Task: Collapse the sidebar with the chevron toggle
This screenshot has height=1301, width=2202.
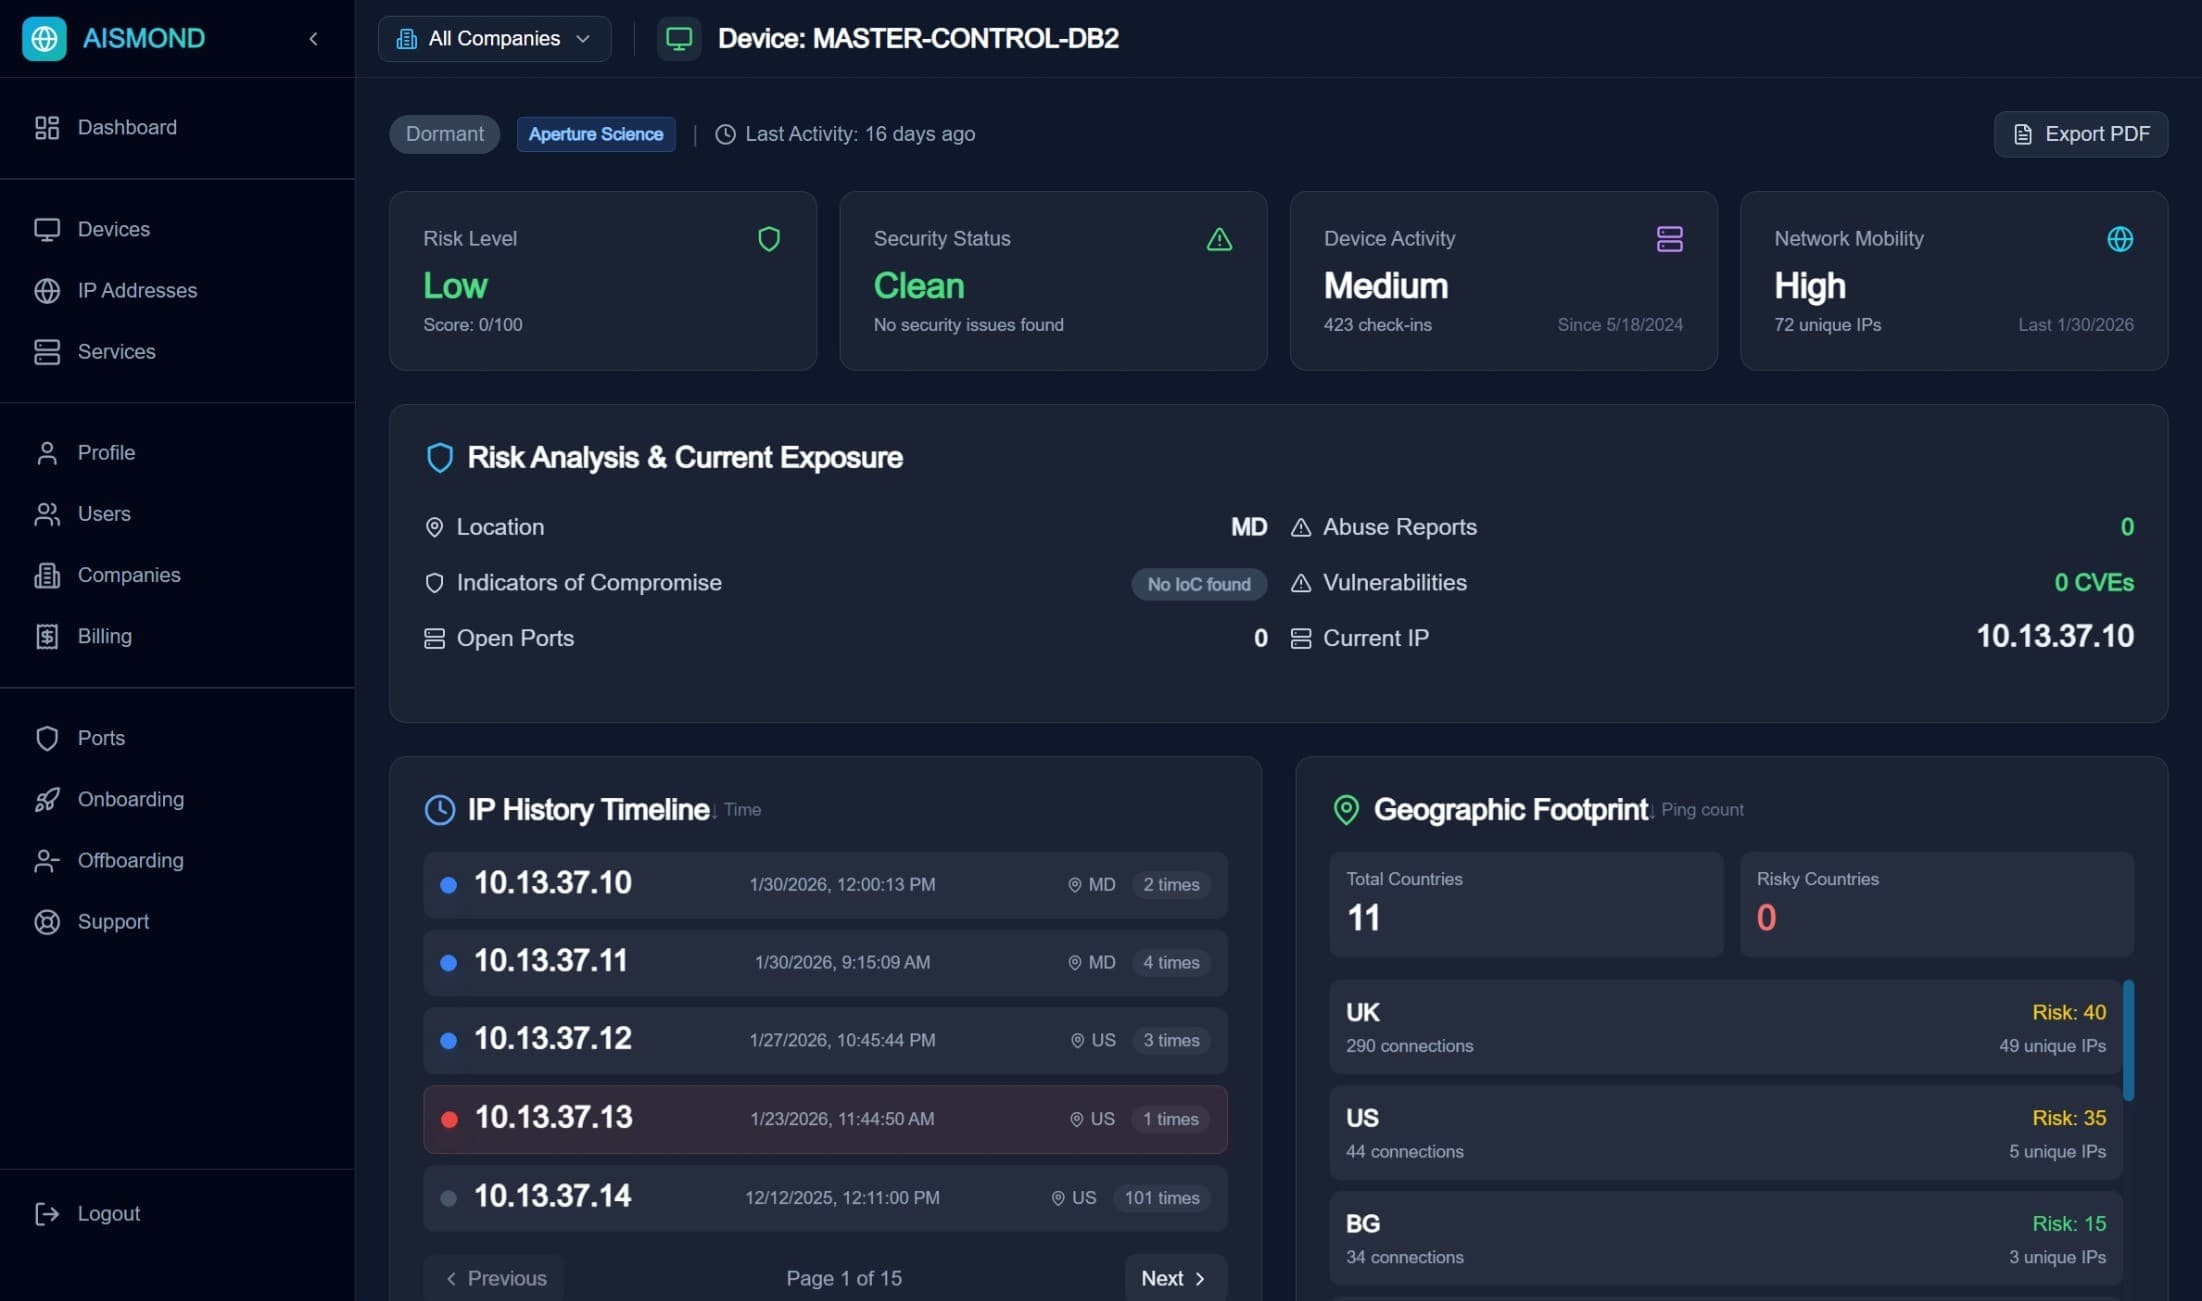Action: pyautogui.click(x=313, y=38)
